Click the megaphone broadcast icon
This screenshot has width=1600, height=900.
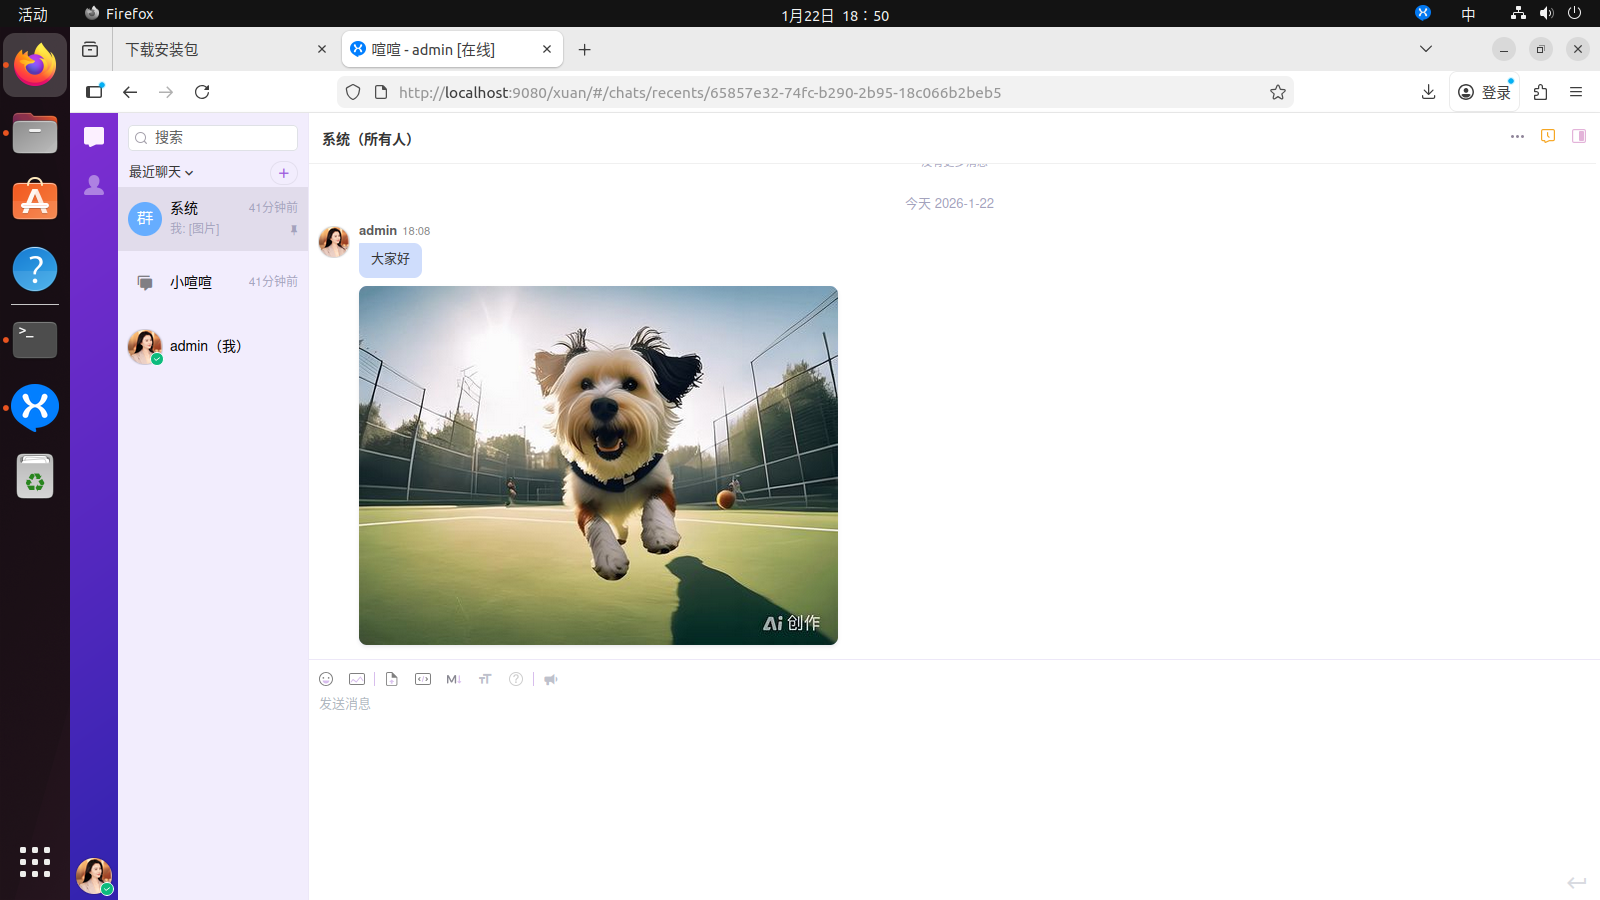[x=551, y=679]
